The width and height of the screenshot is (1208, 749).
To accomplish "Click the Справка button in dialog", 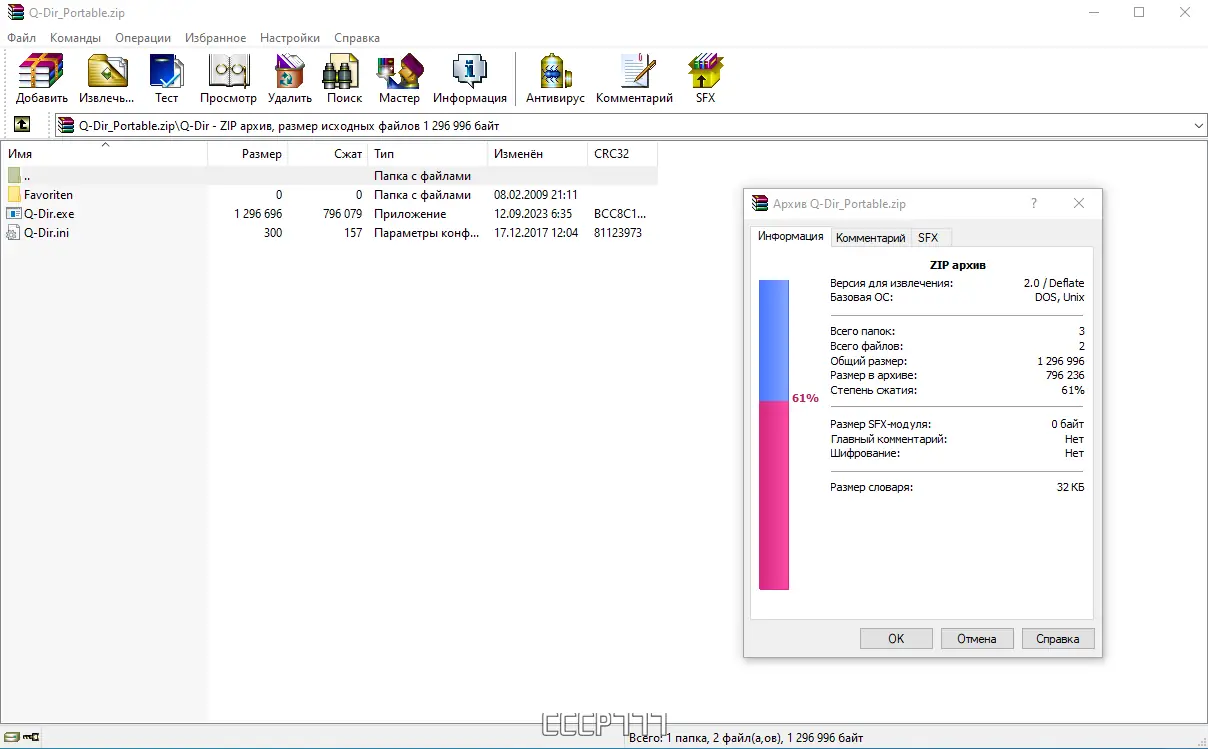I will [1058, 638].
